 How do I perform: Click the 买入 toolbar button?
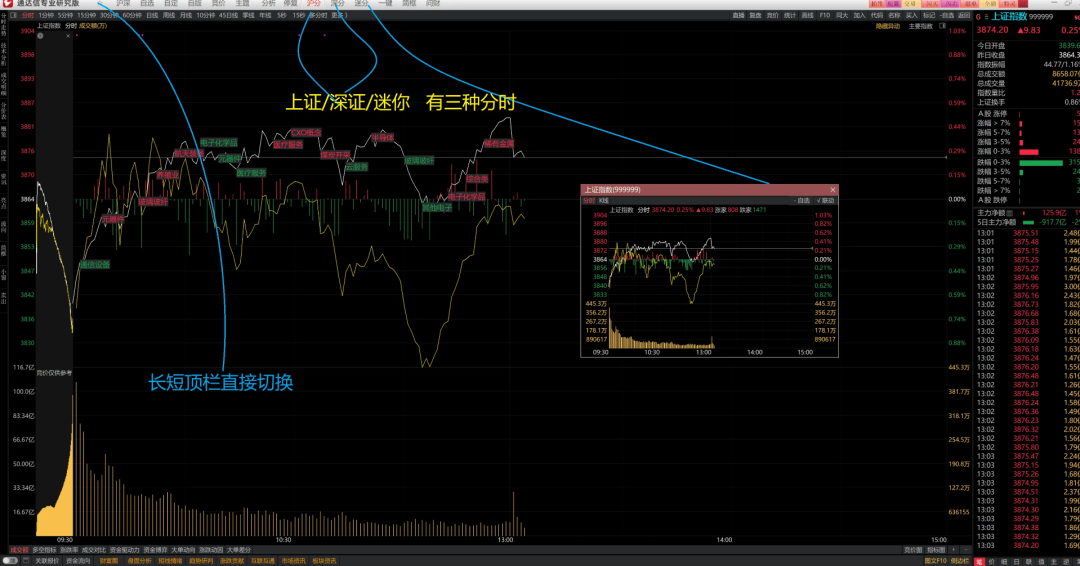point(911,15)
